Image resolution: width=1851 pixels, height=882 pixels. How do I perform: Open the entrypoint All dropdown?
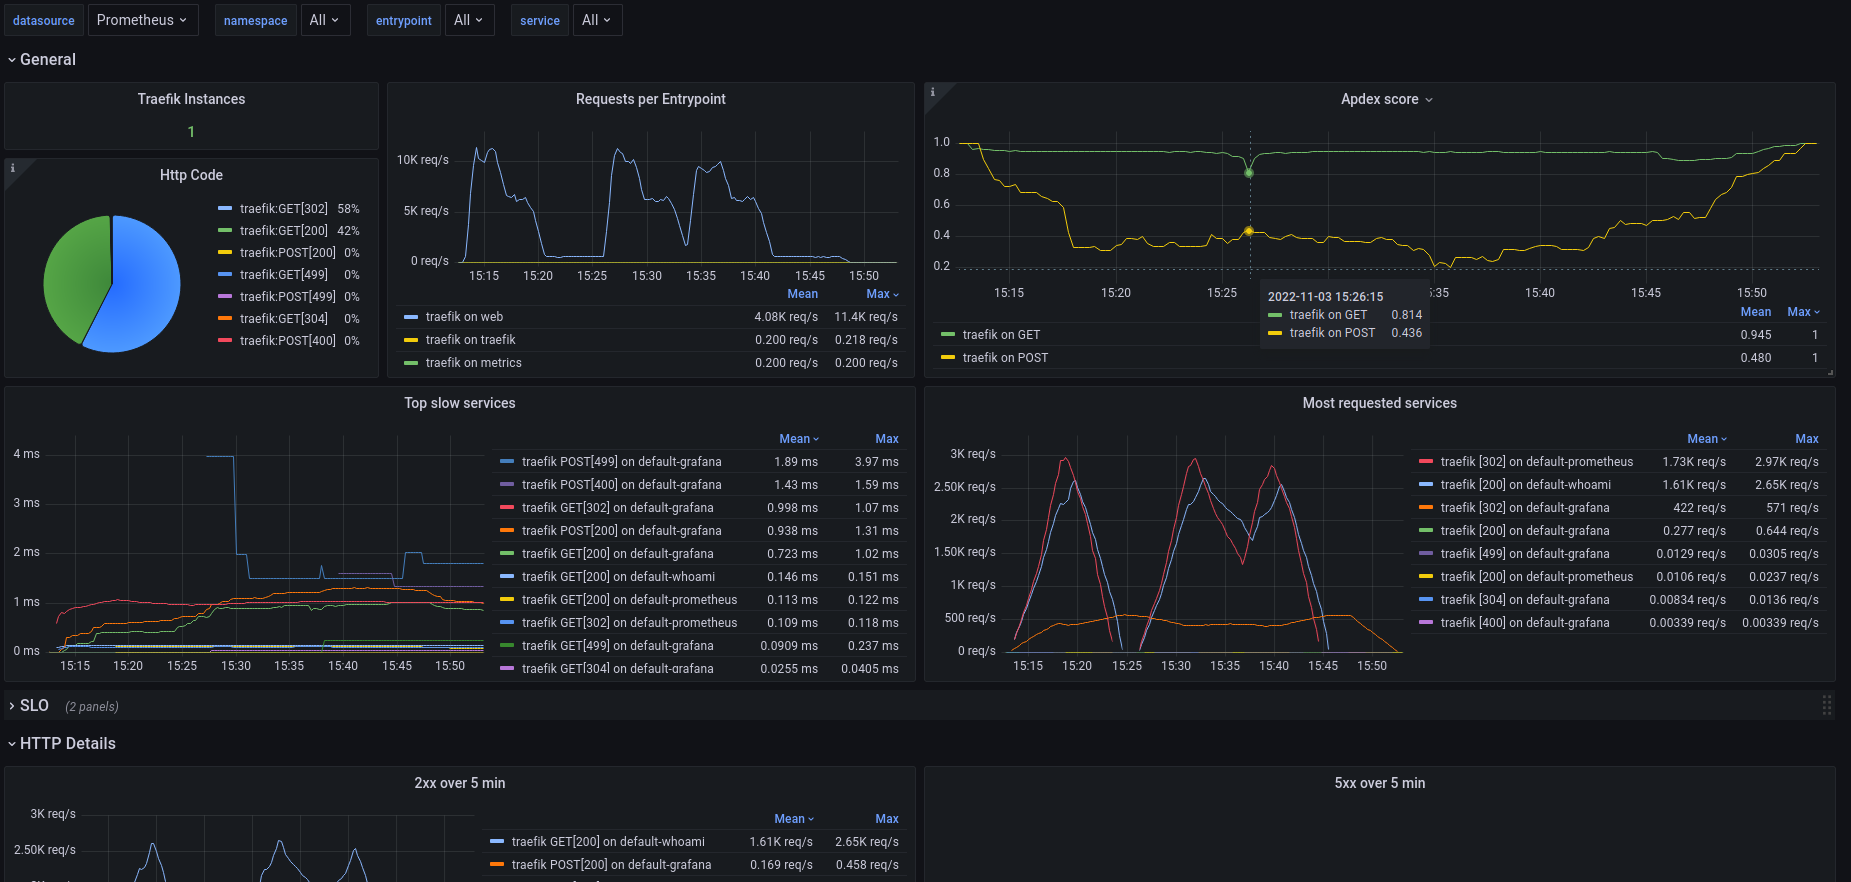pyautogui.click(x=468, y=20)
